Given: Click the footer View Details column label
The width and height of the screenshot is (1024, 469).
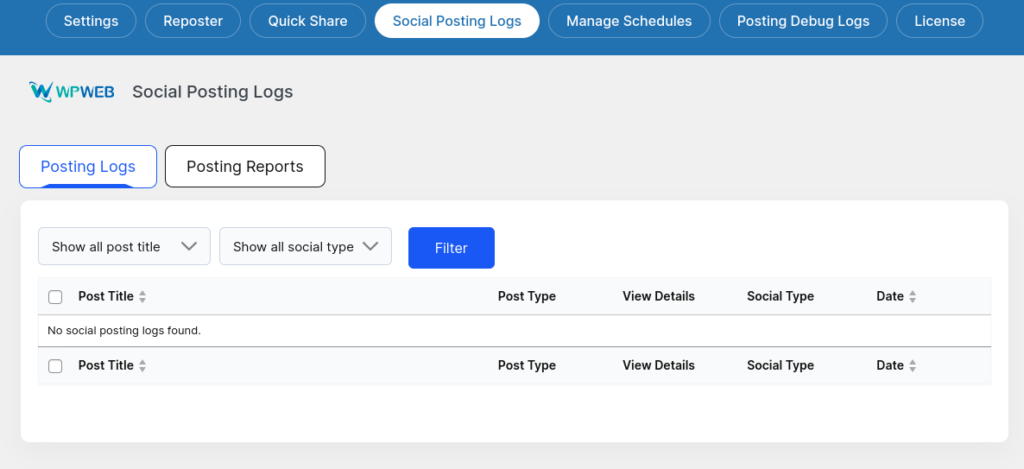Looking at the screenshot, I should click(658, 366).
